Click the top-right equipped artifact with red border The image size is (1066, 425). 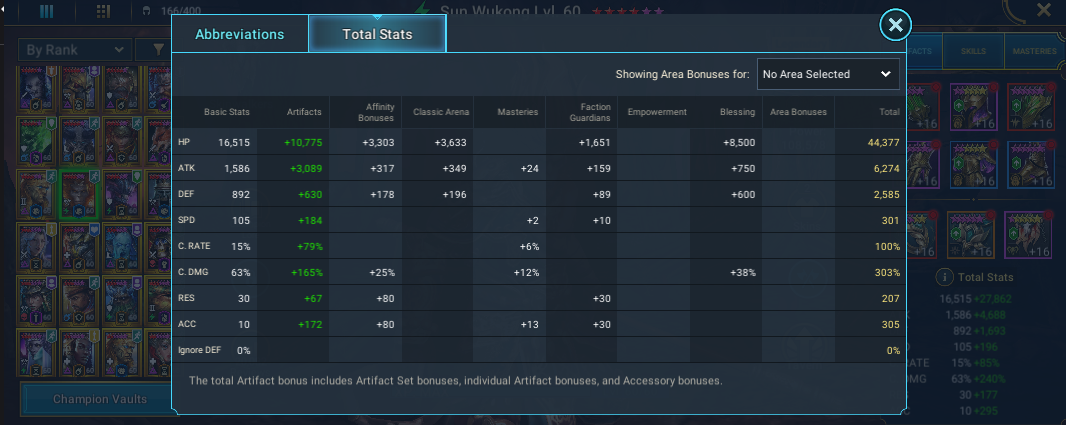click(x=1033, y=107)
